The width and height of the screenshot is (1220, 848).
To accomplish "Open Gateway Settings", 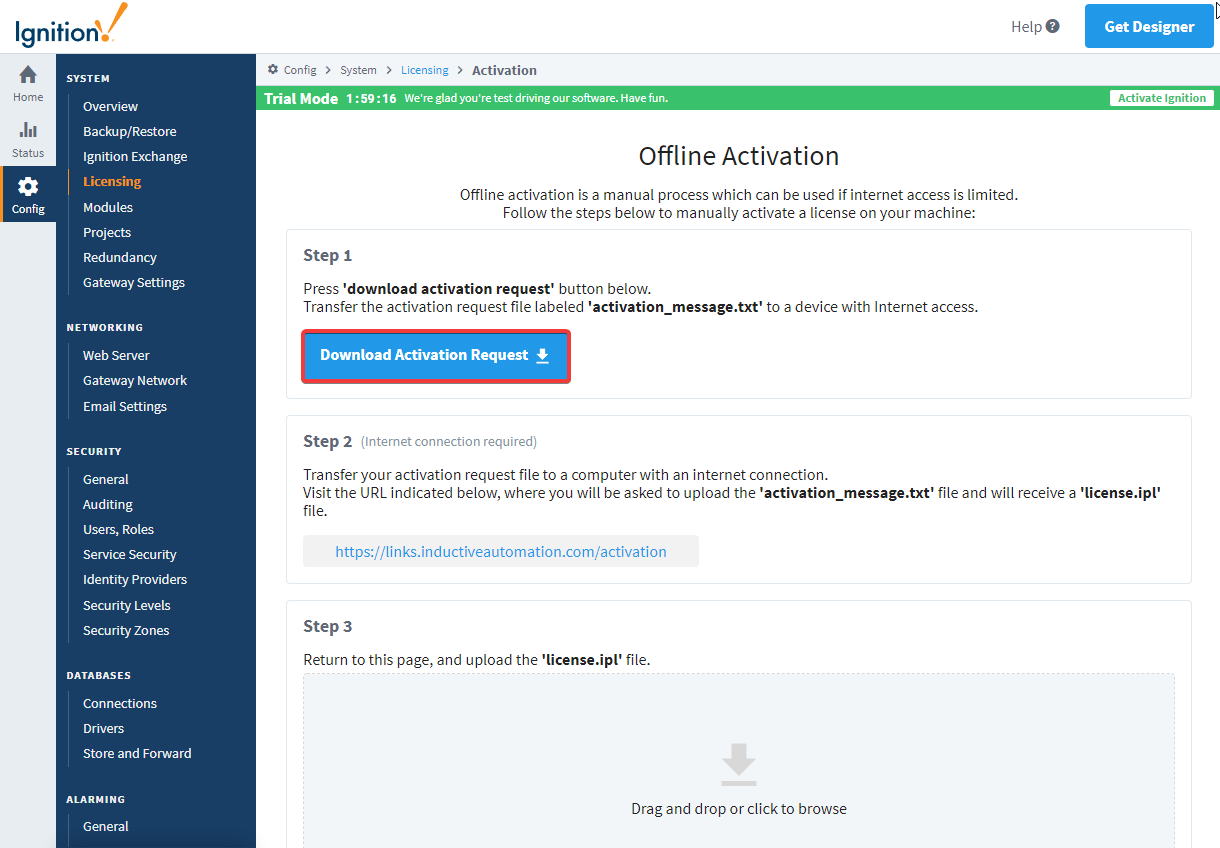I will click(134, 282).
